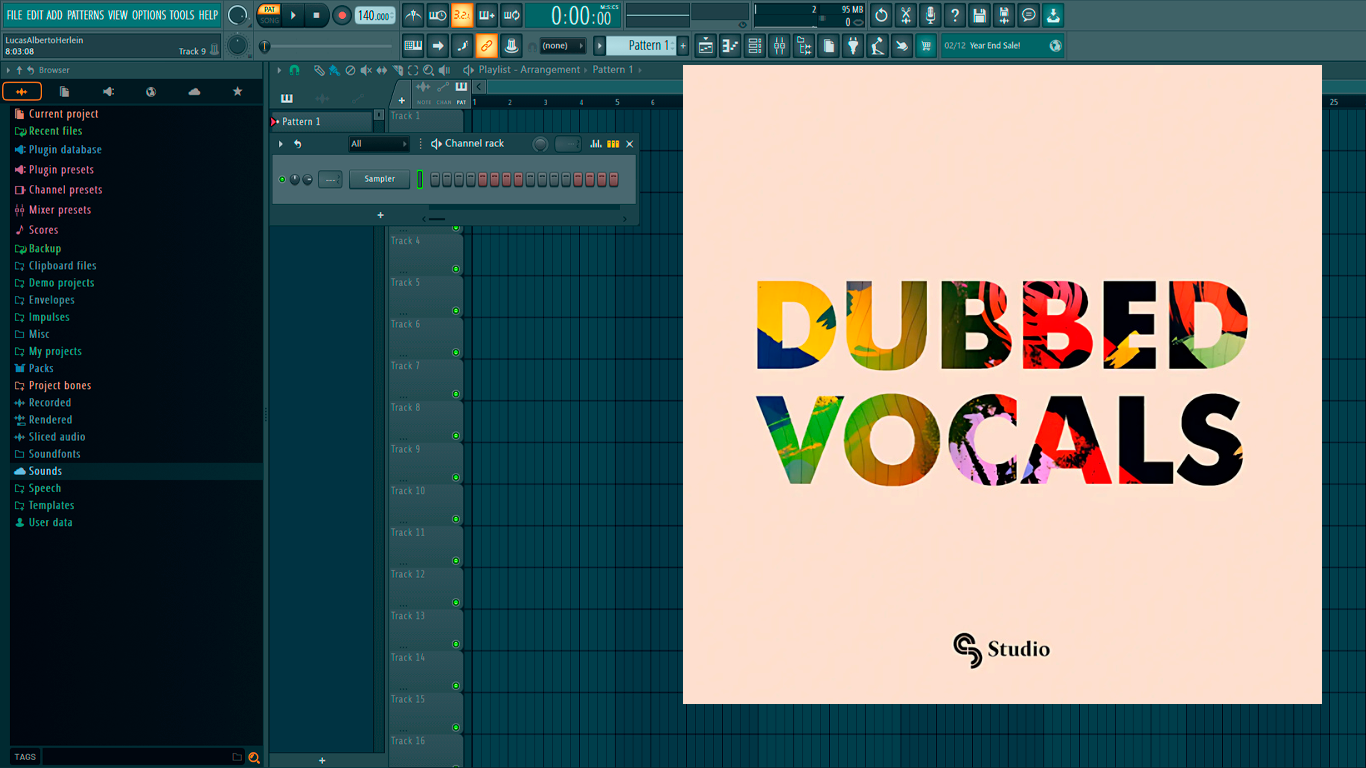Toggle fifth step of Sampler sequencer
1366x768 pixels.
(x=482, y=179)
